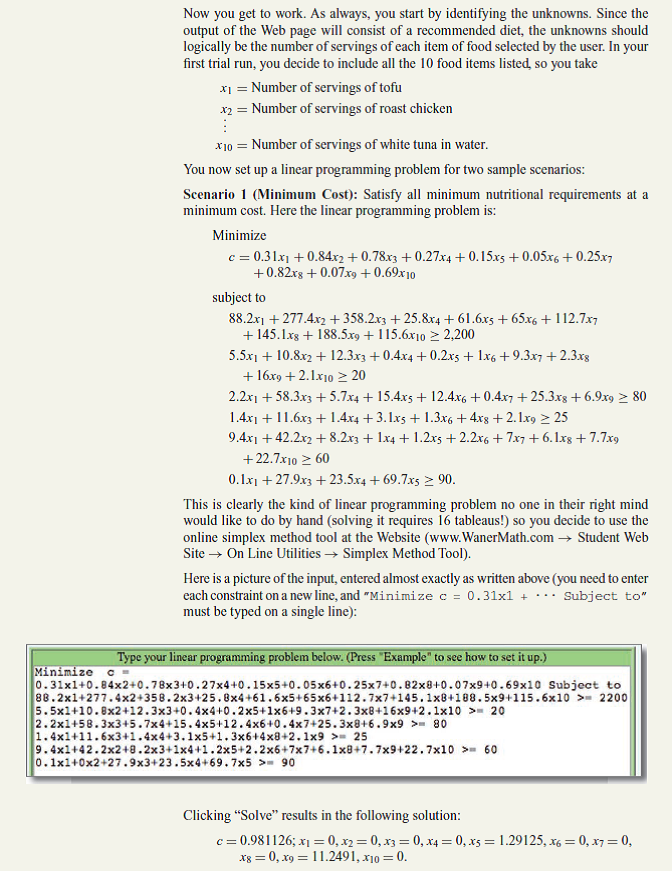The image size is (672, 871).
Task: Click the typed constraint ending '>= 90'
Action: tap(164, 763)
